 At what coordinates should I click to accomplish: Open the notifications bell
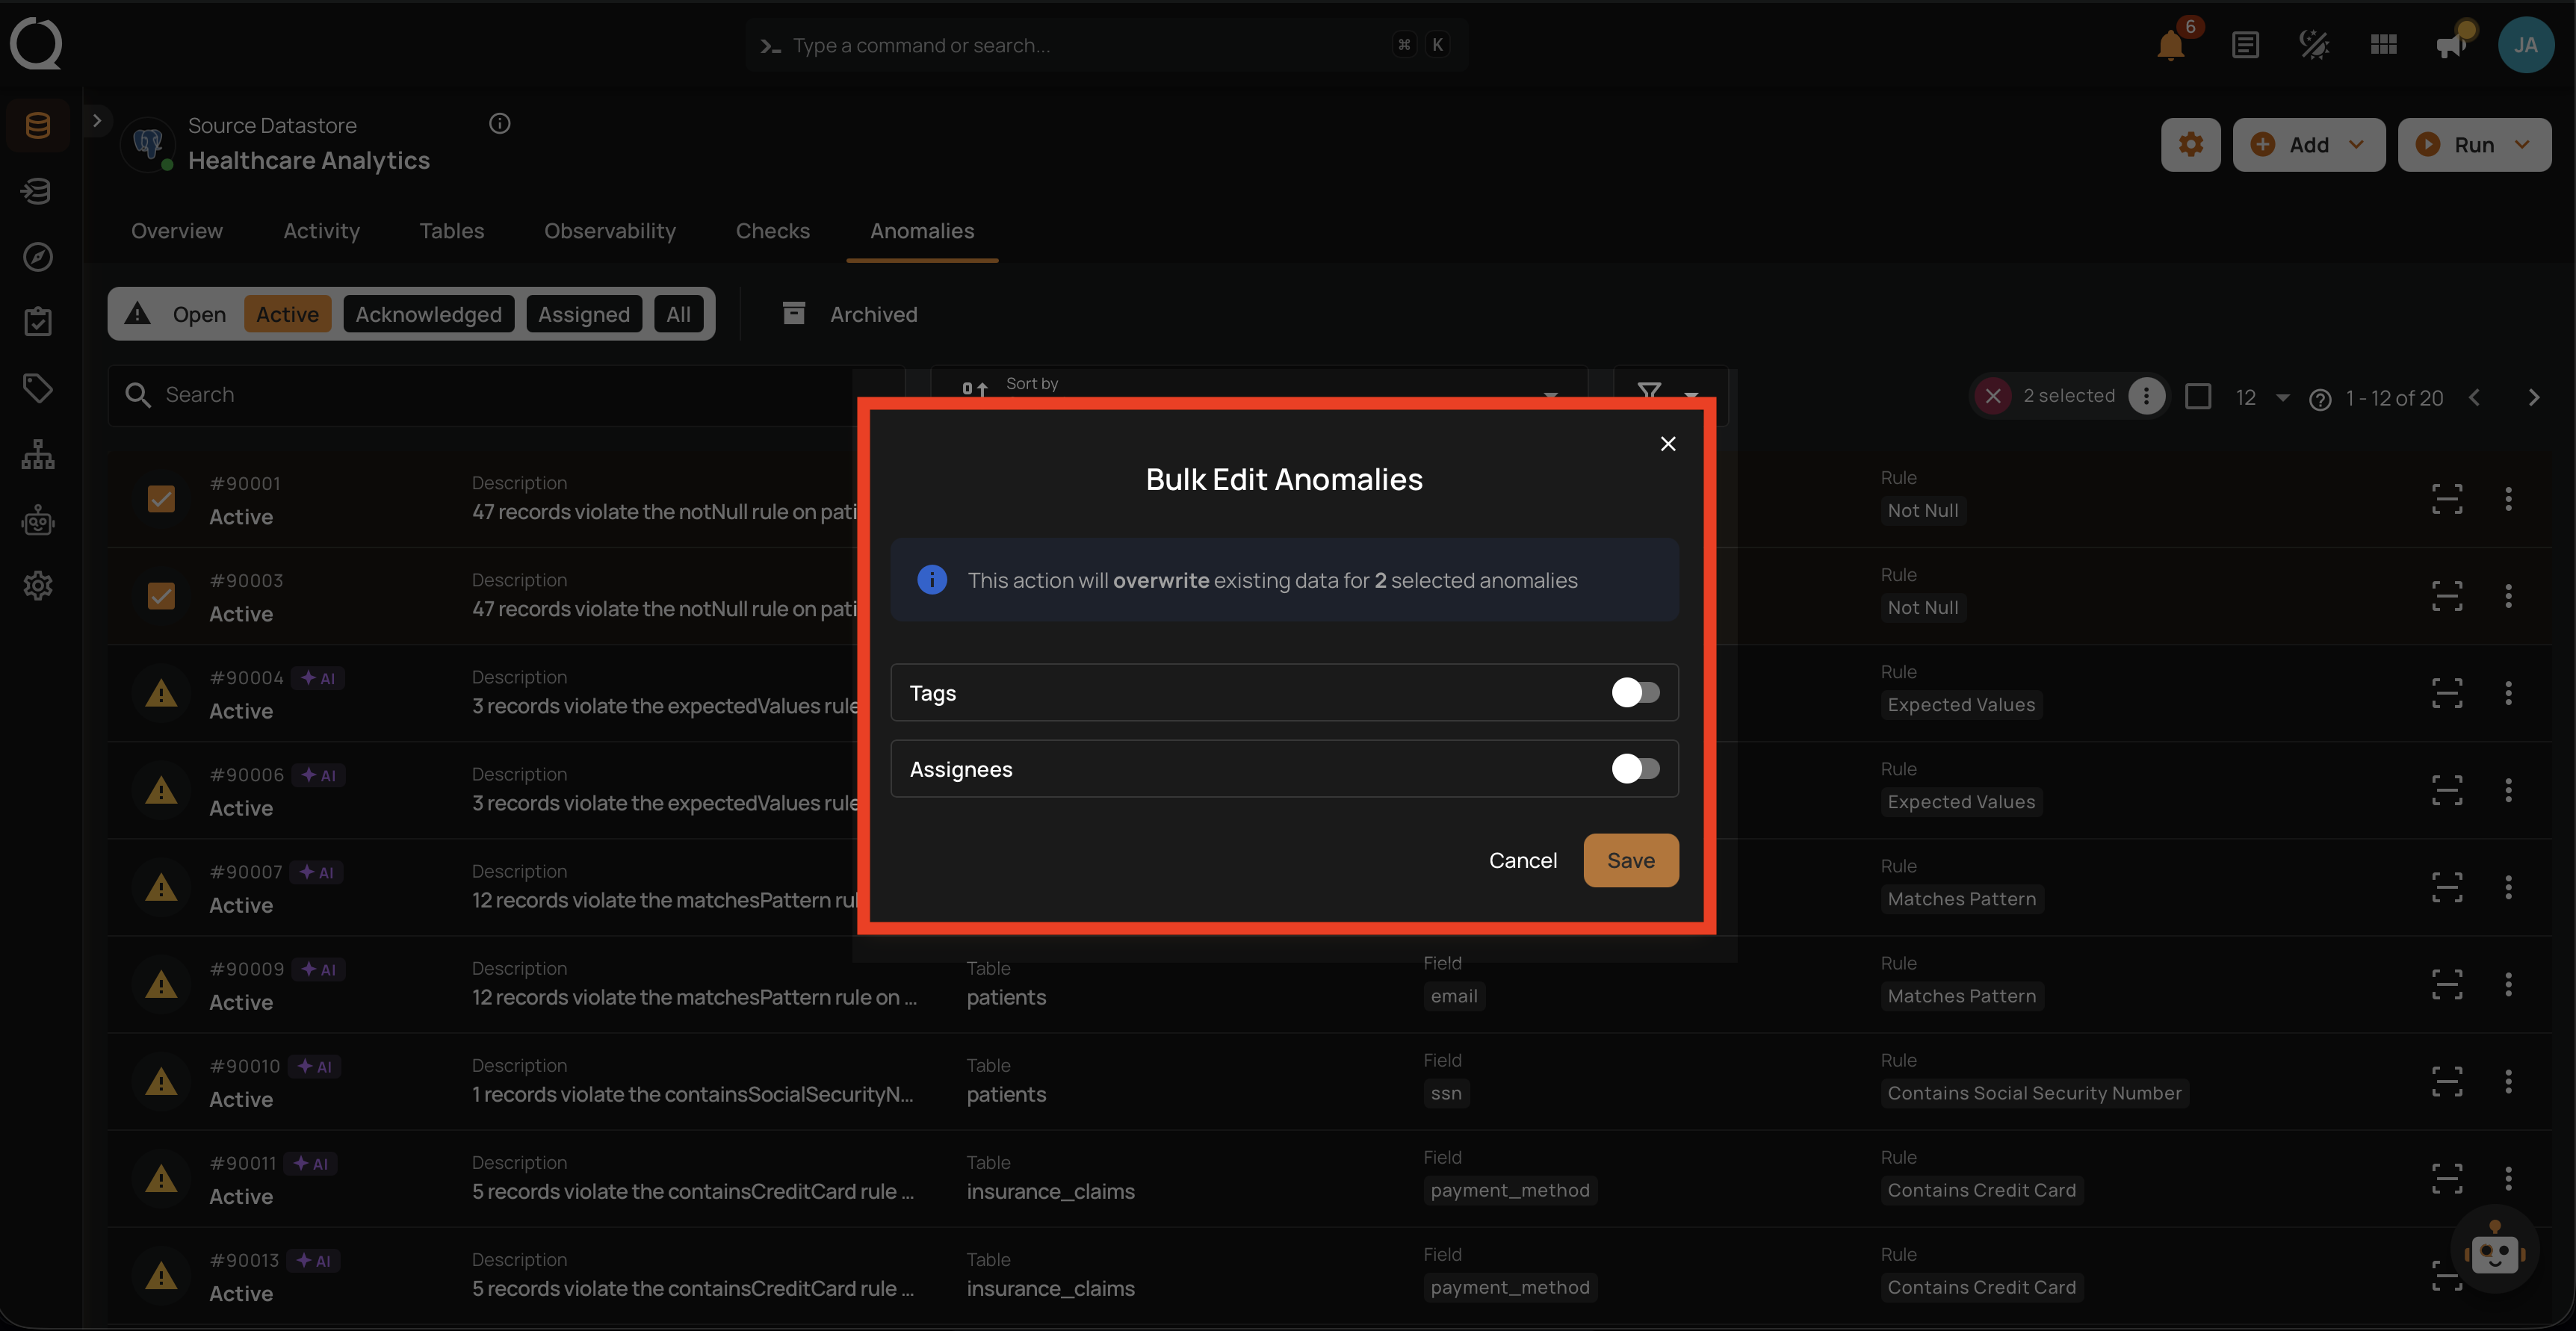pyautogui.click(x=2170, y=45)
